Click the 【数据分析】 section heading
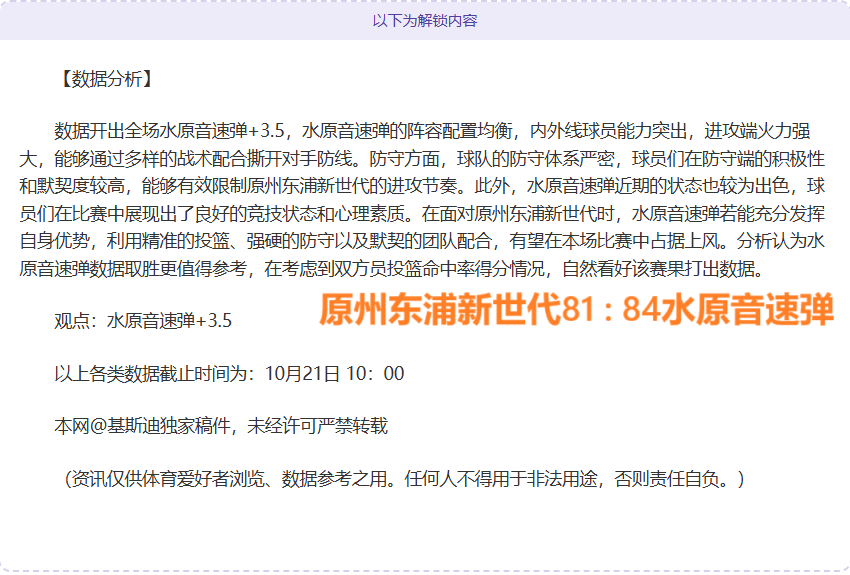850x575 pixels. click(x=104, y=80)
